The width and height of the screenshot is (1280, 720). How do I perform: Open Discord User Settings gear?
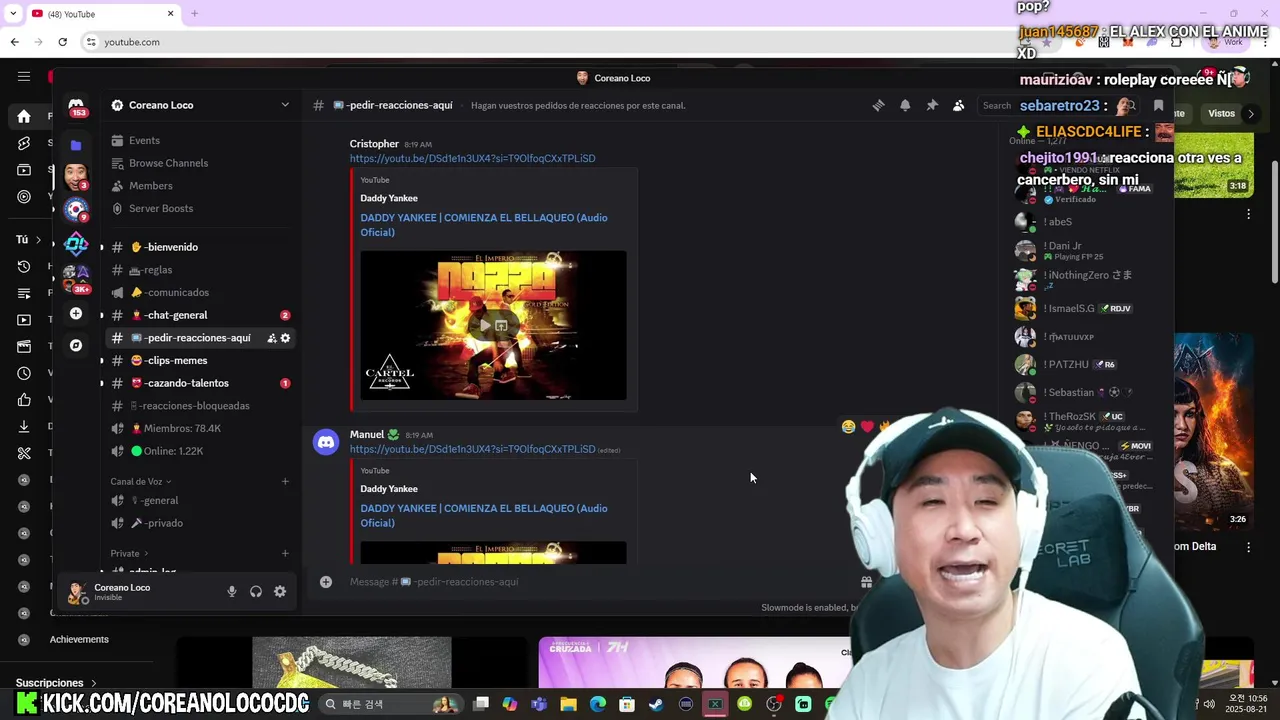(x=280, y=592)
